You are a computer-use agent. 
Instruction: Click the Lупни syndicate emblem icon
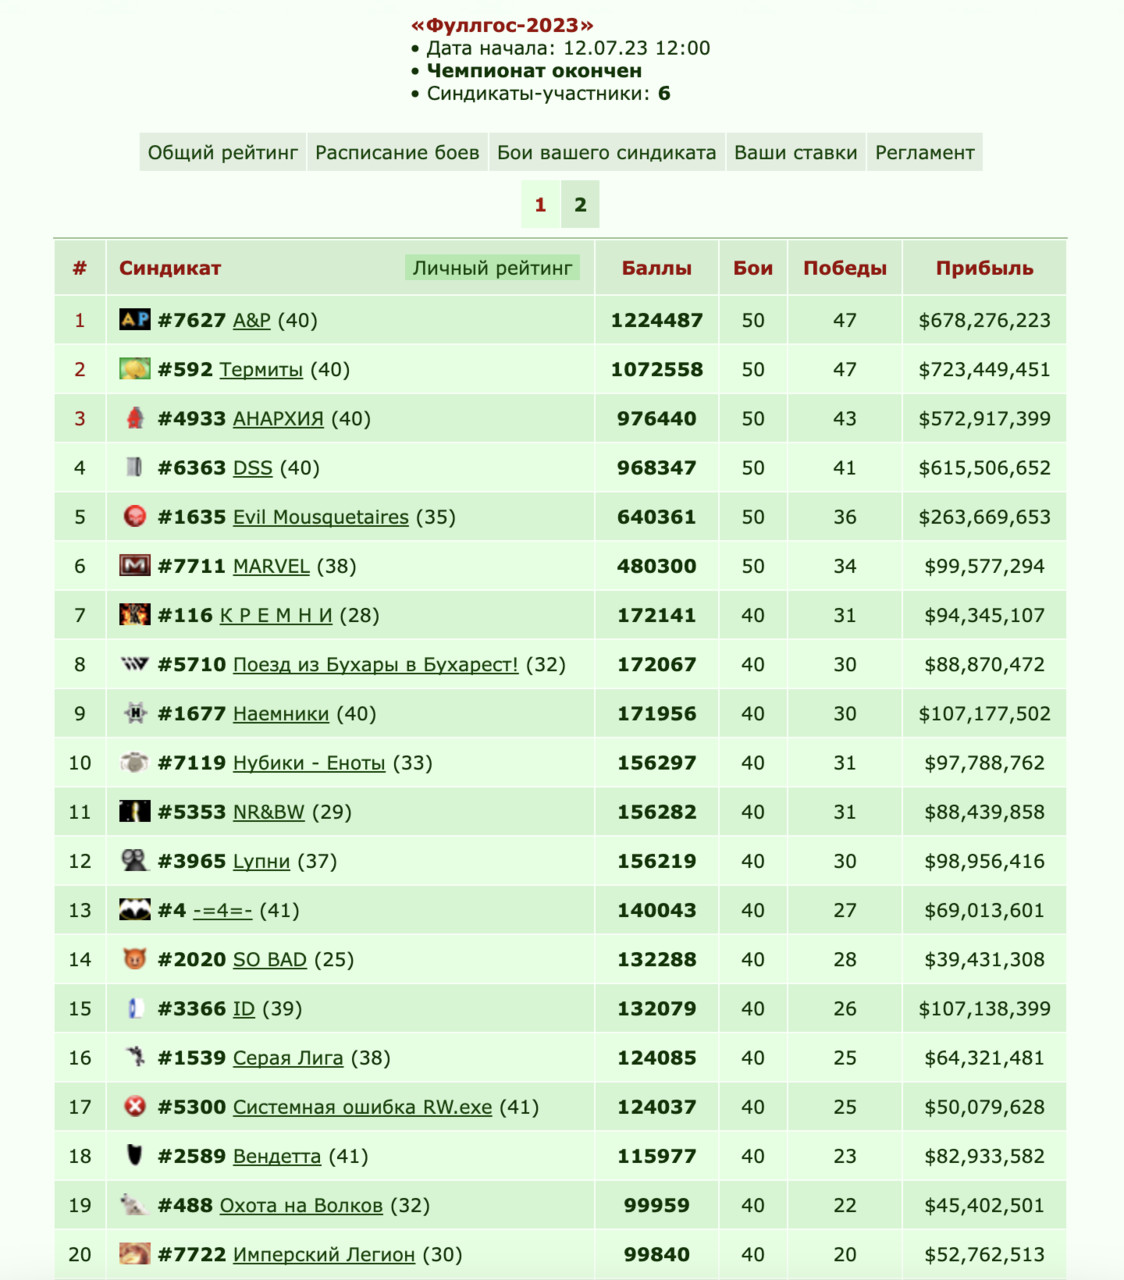click(135, 860)
